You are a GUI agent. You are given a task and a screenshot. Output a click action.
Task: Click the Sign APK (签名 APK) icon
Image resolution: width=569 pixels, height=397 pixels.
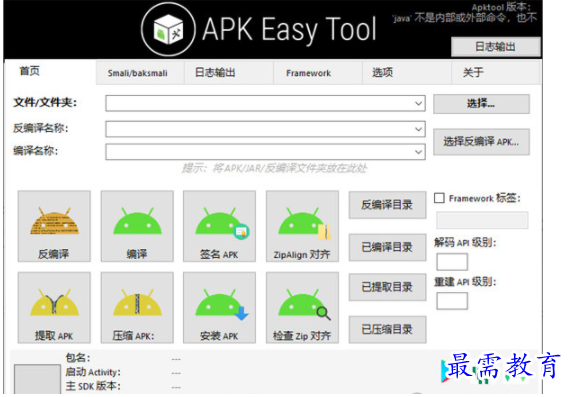220,226
